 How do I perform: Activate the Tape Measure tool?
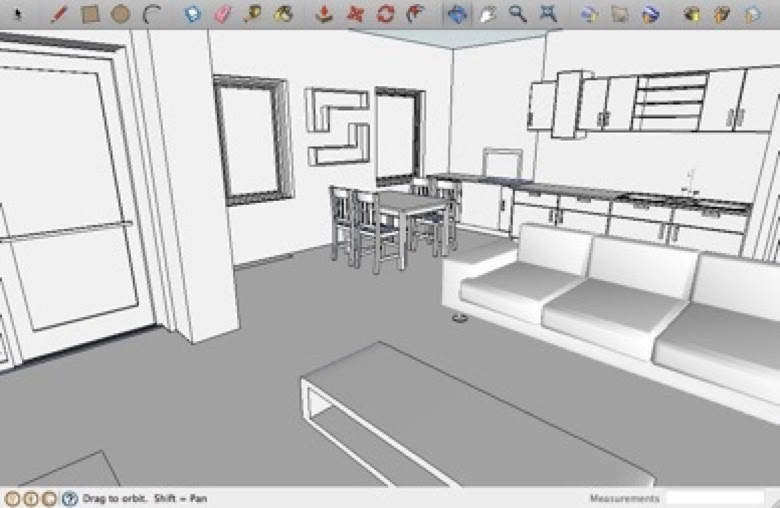point(252,14)
